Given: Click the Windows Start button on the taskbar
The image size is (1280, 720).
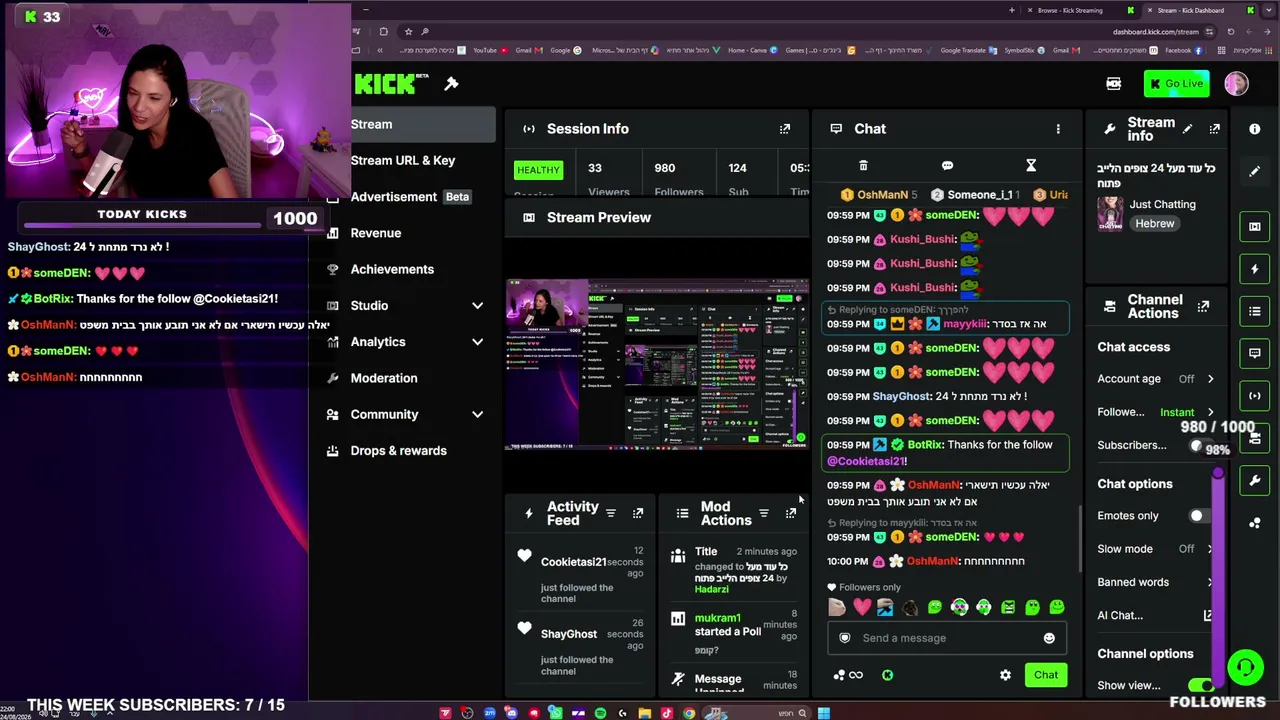Looking at the screenshot, I should pyautogui.click(x=823, y=713).
